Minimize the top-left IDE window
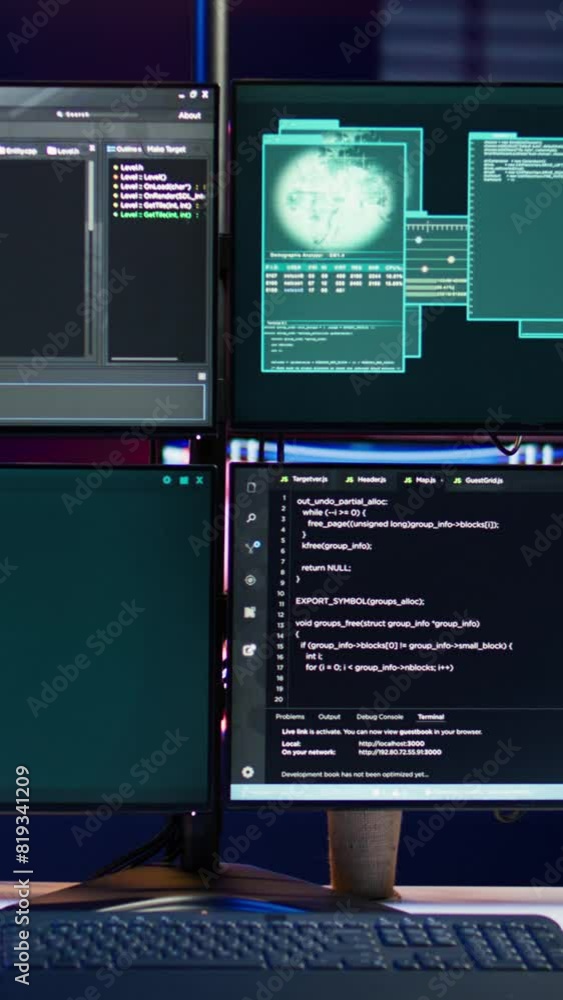This screenshot has height=1000, width=563. [x=181, y=95]
